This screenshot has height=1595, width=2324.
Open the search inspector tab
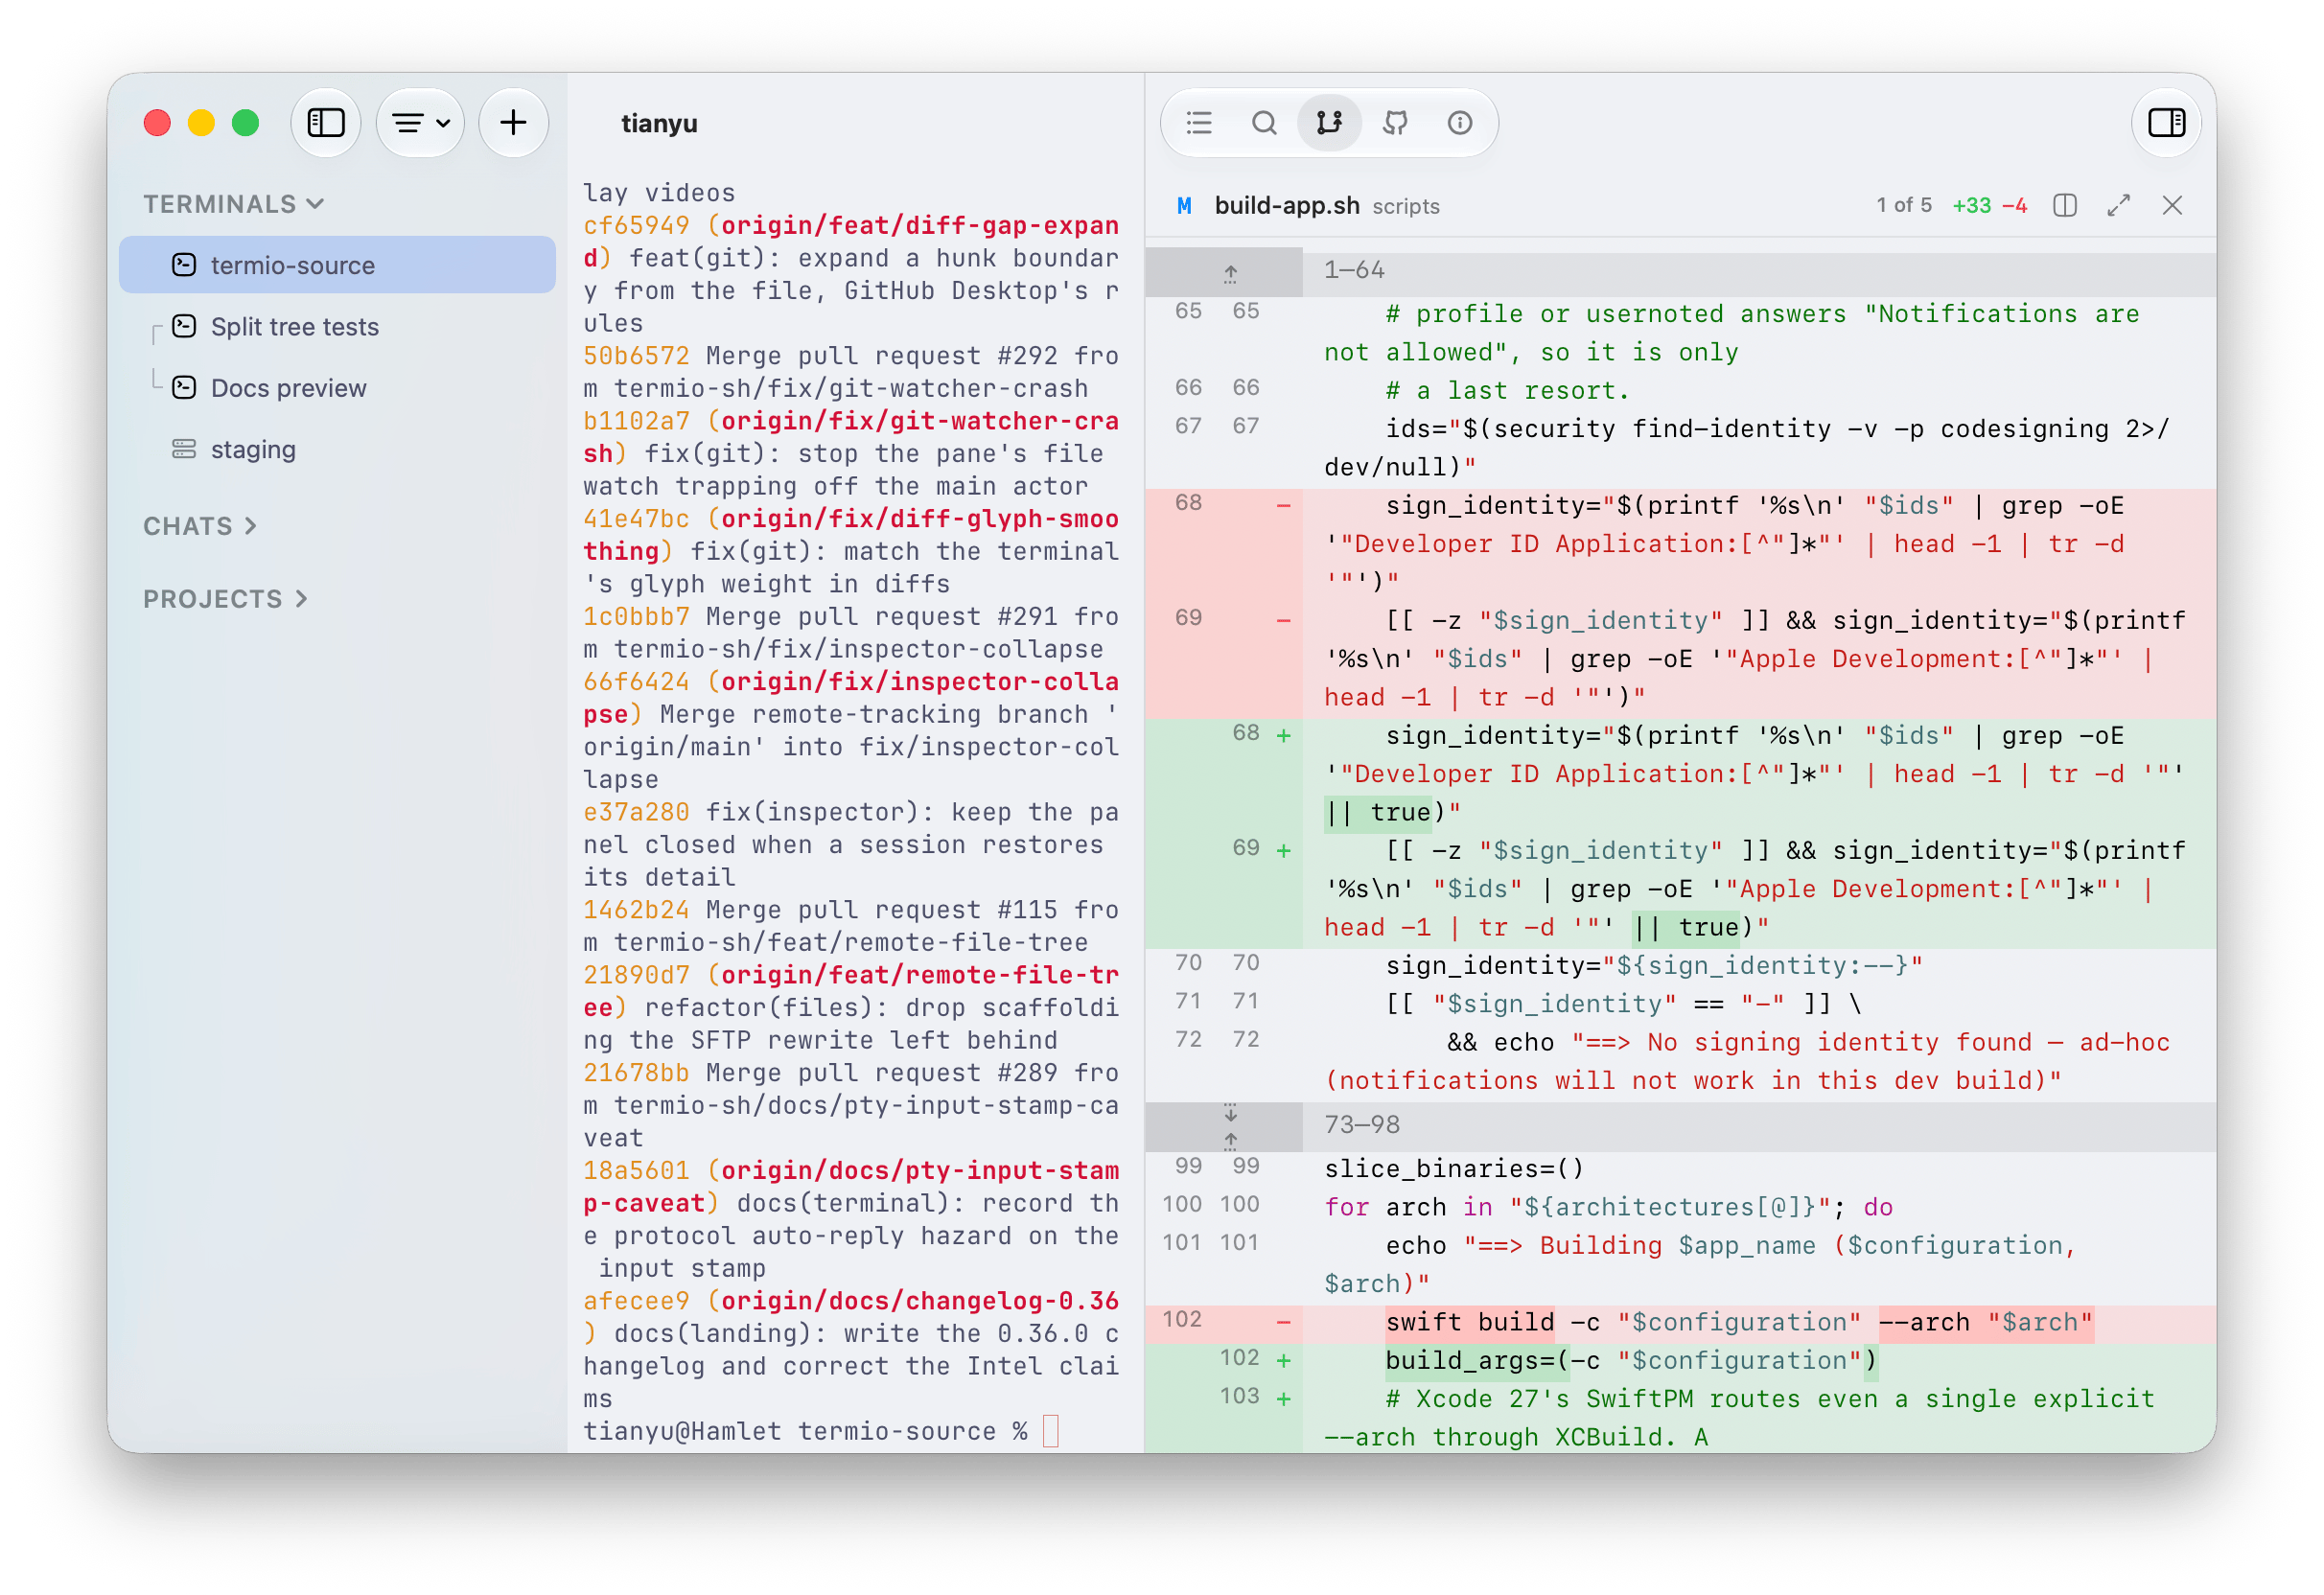tap(1264, 123)
